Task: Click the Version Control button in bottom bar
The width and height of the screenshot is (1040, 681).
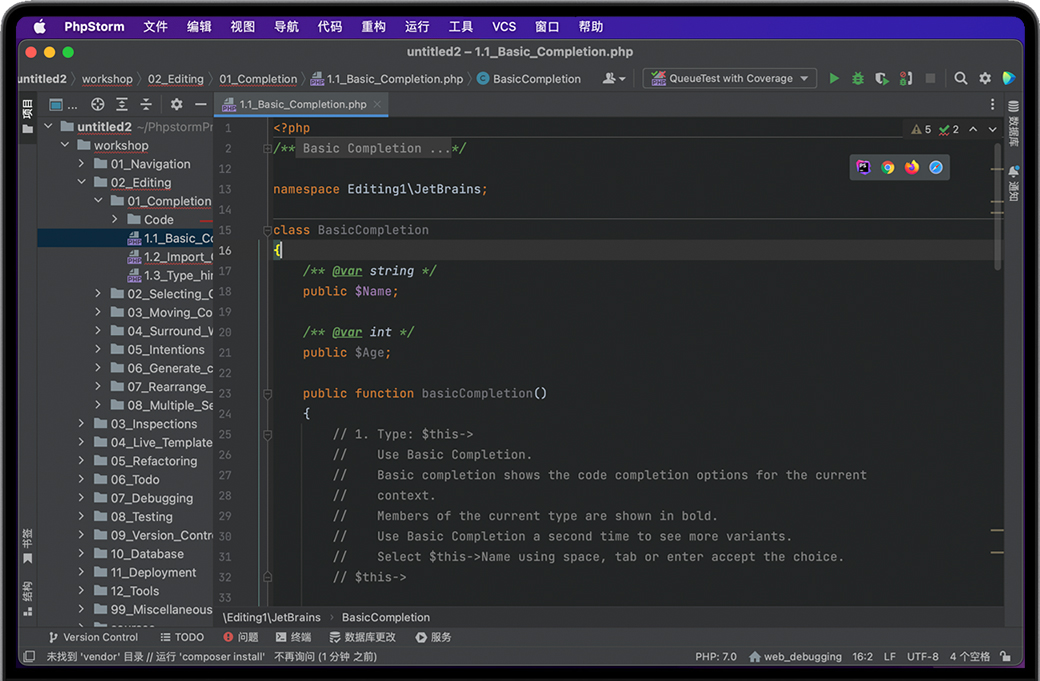Action: 92,637
